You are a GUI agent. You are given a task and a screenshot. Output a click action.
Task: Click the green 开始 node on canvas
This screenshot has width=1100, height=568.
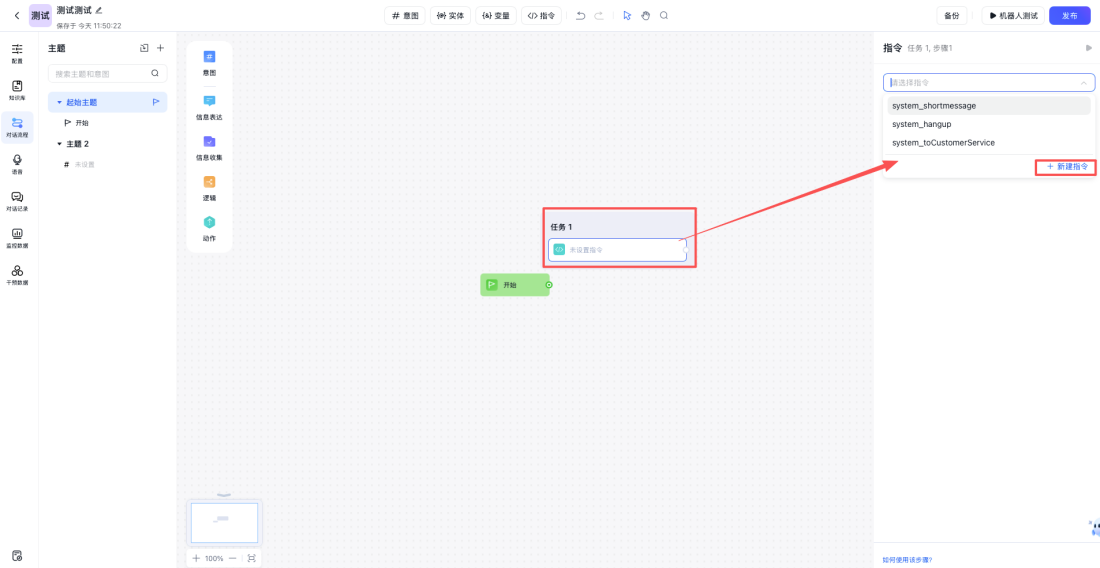[515, 285]
